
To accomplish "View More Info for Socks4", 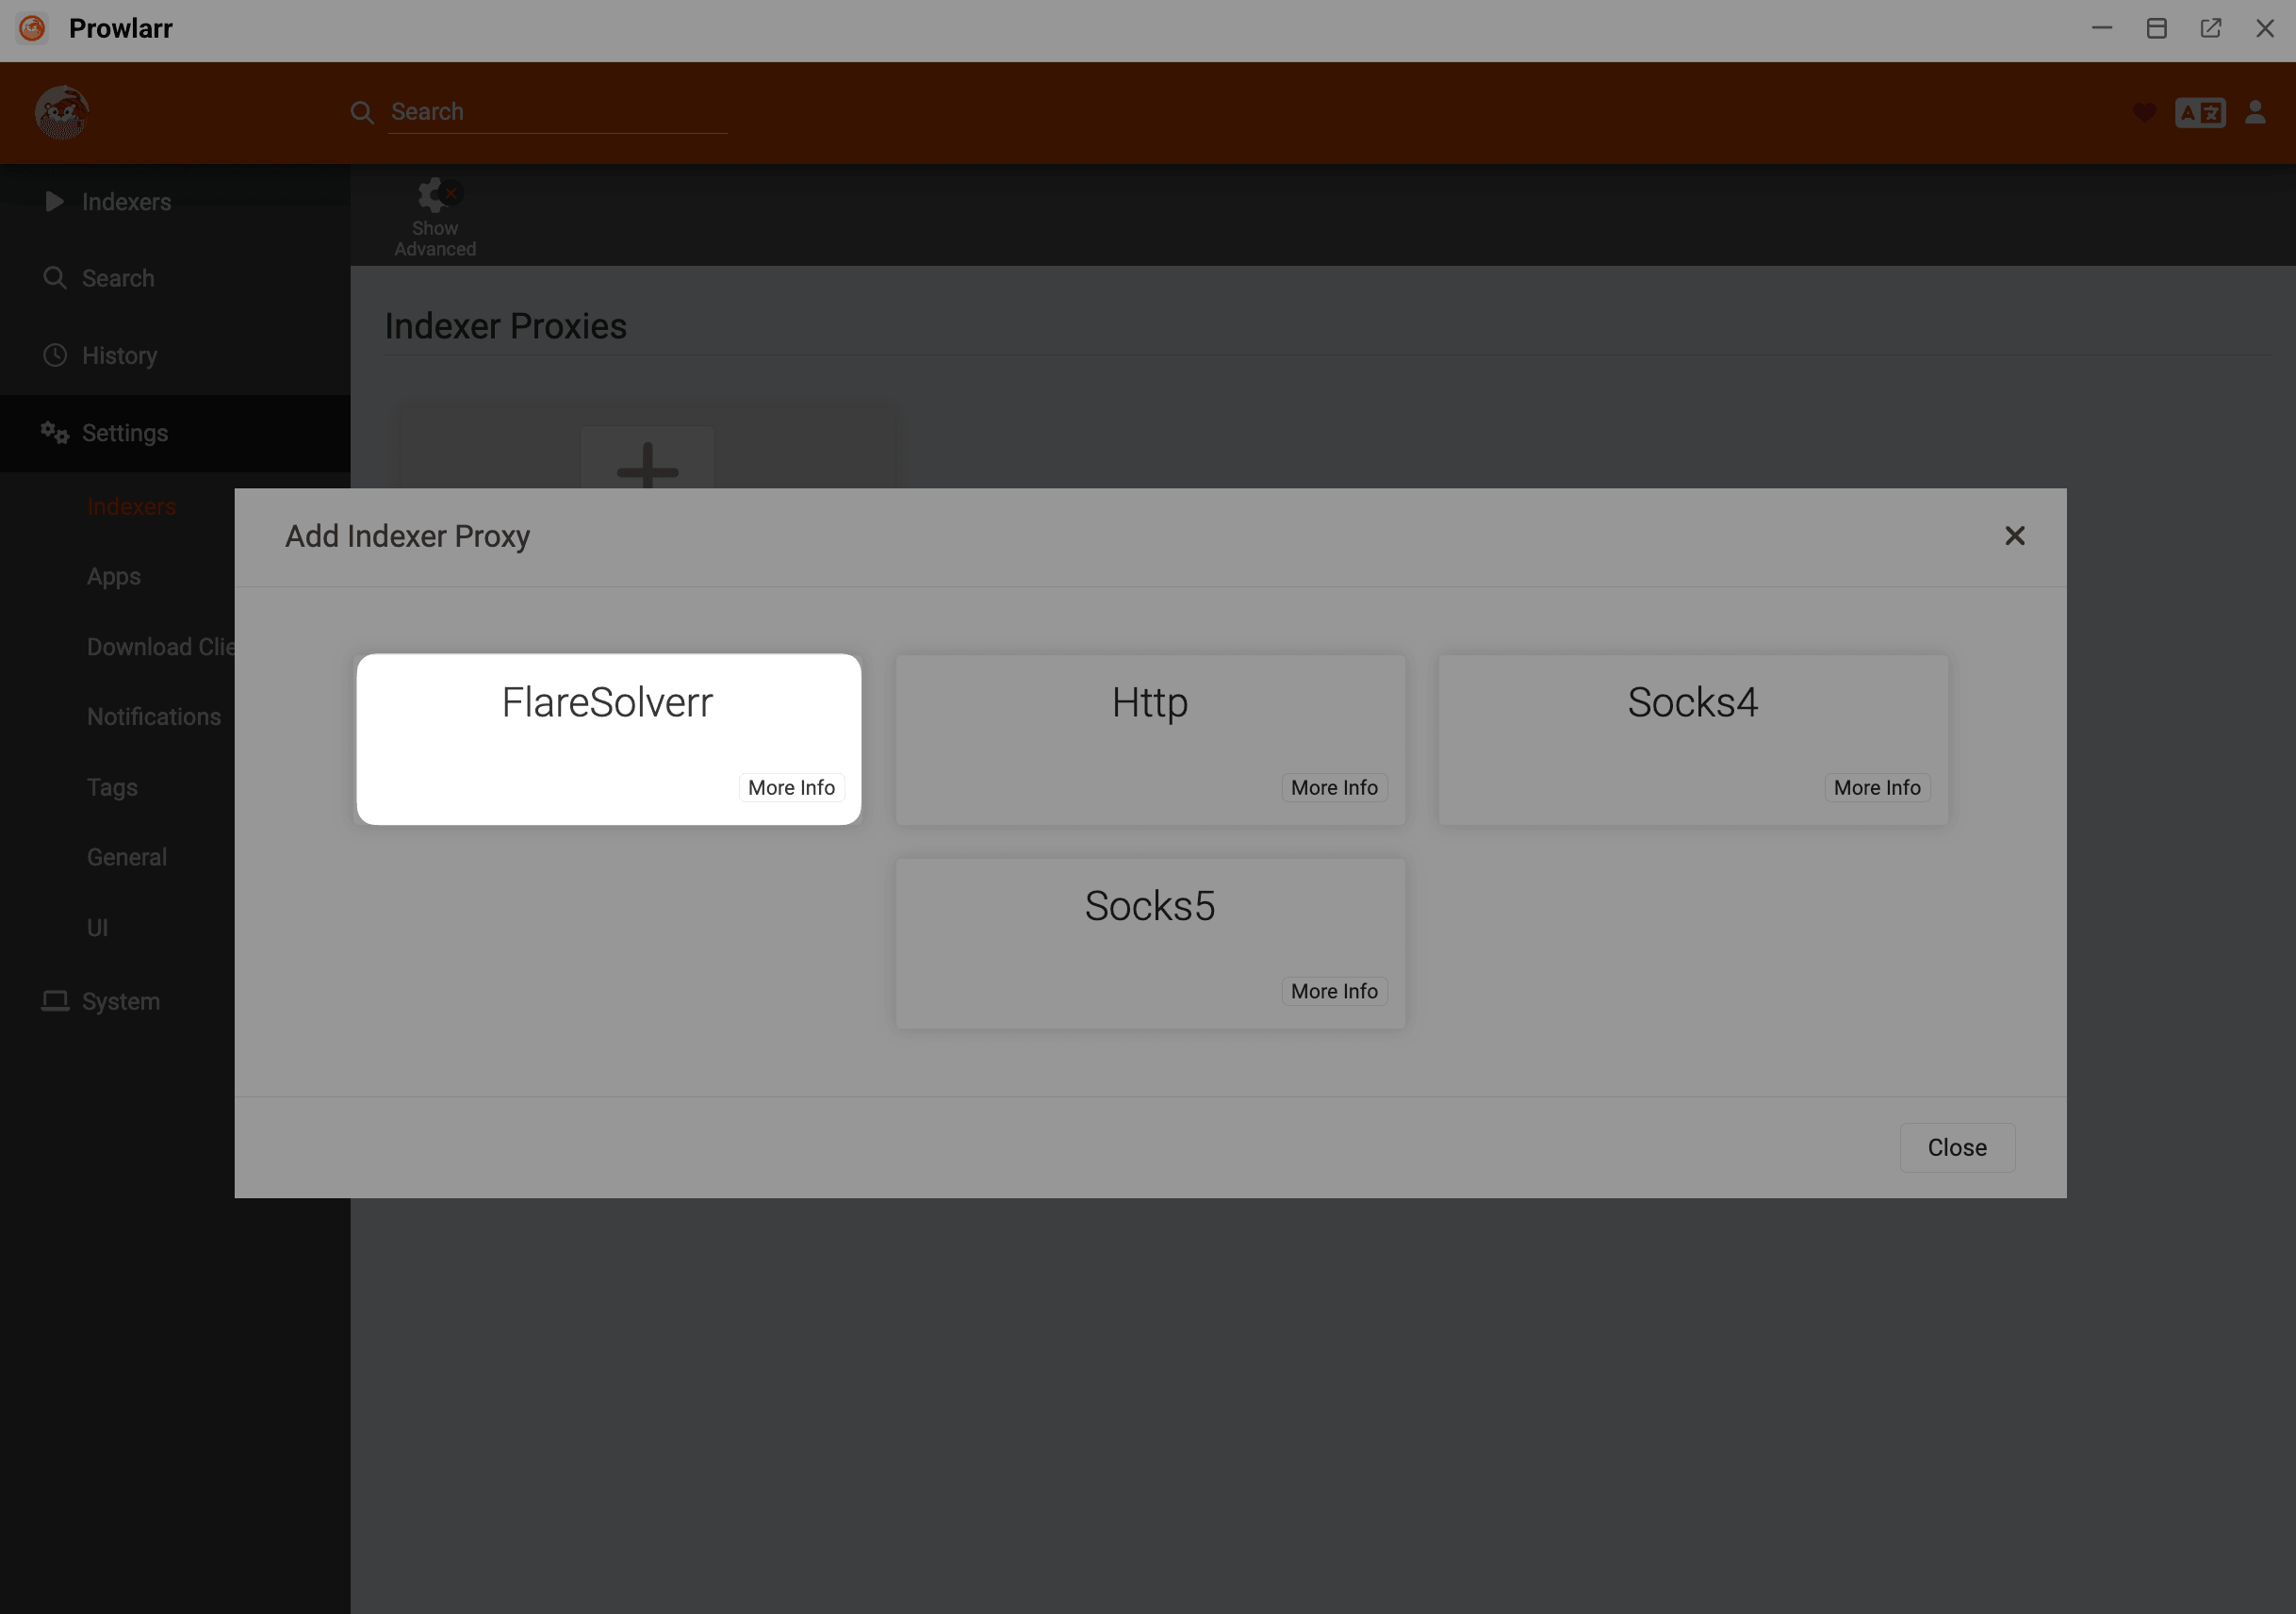I will [x=1876, y=787].
